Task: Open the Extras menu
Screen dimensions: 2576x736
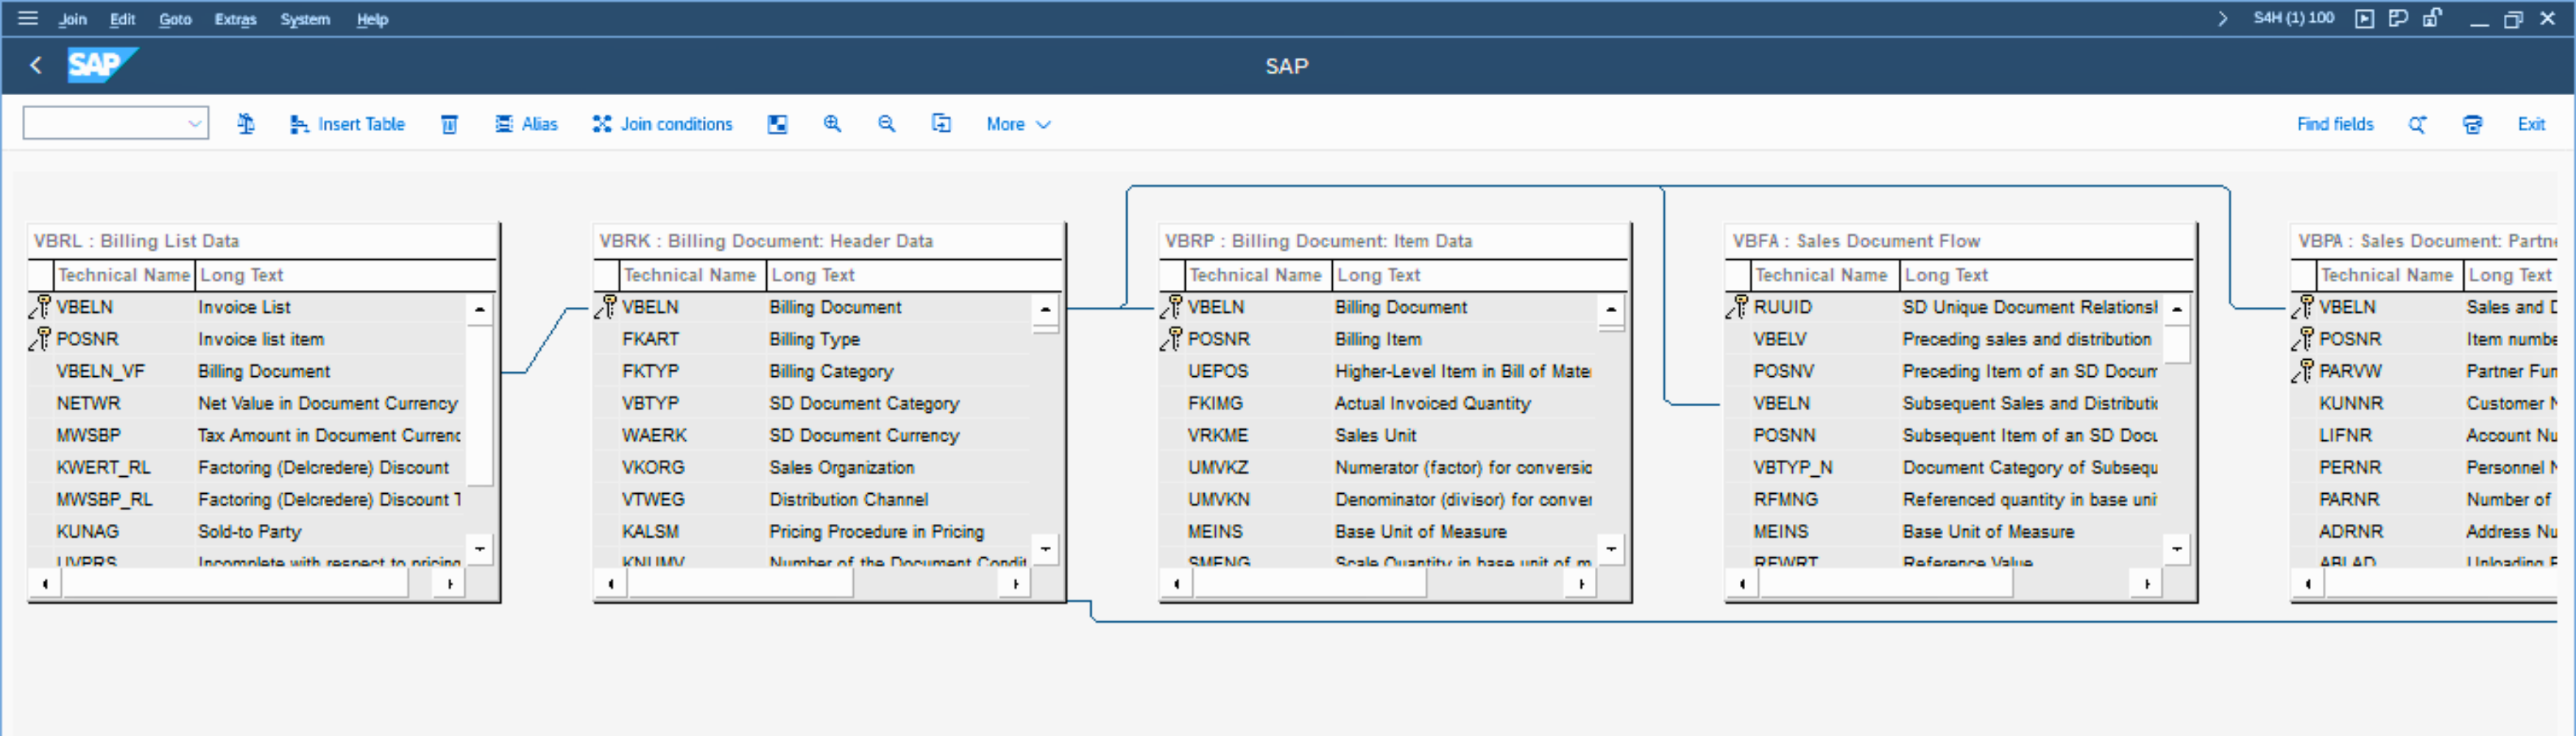Action: click(235, 19)
